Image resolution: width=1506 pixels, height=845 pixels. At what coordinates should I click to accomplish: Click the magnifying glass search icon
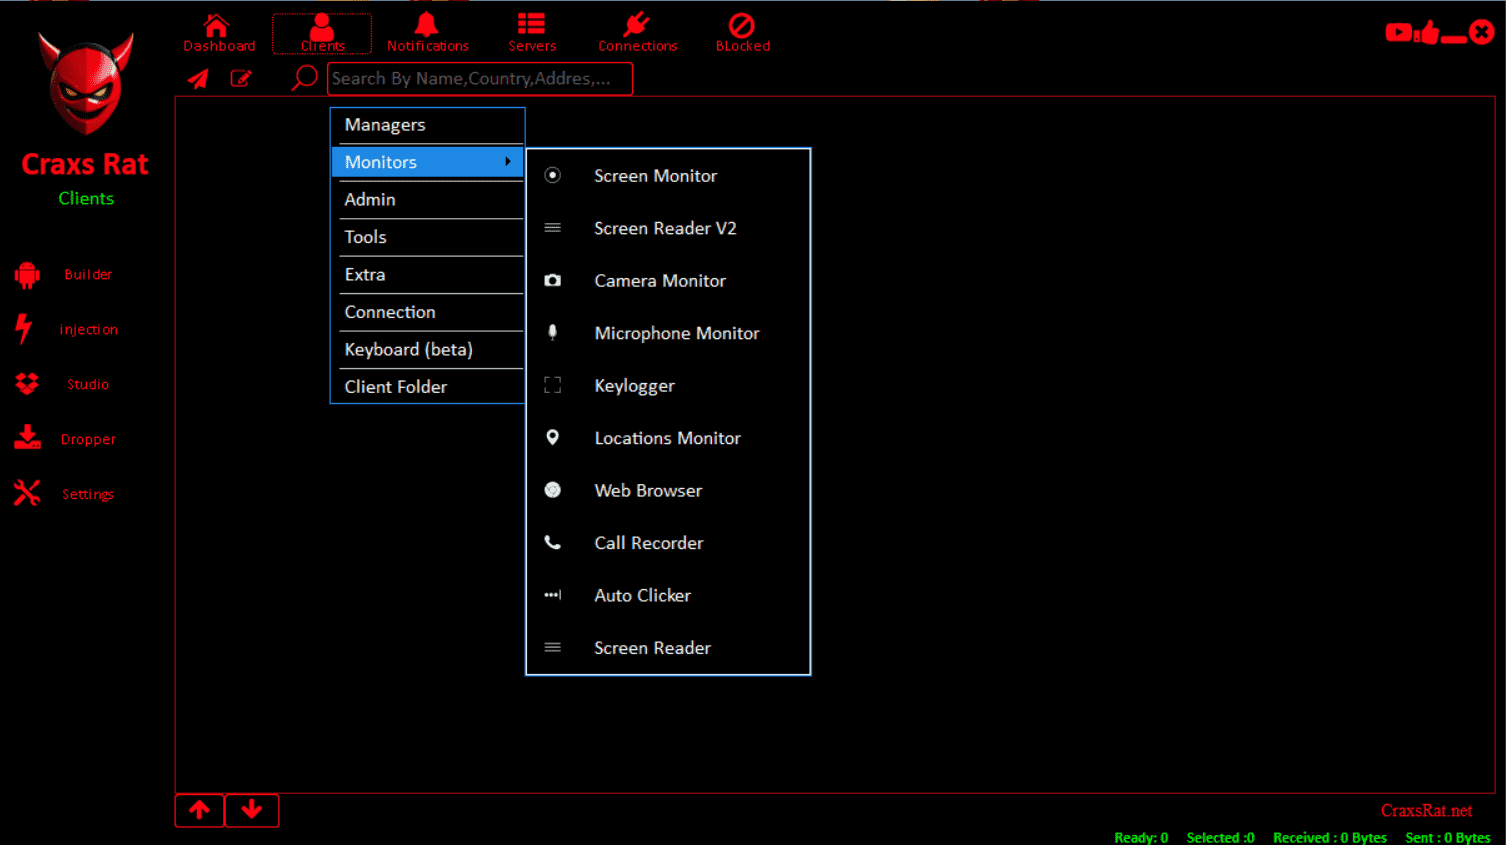(x=304, y=78)
